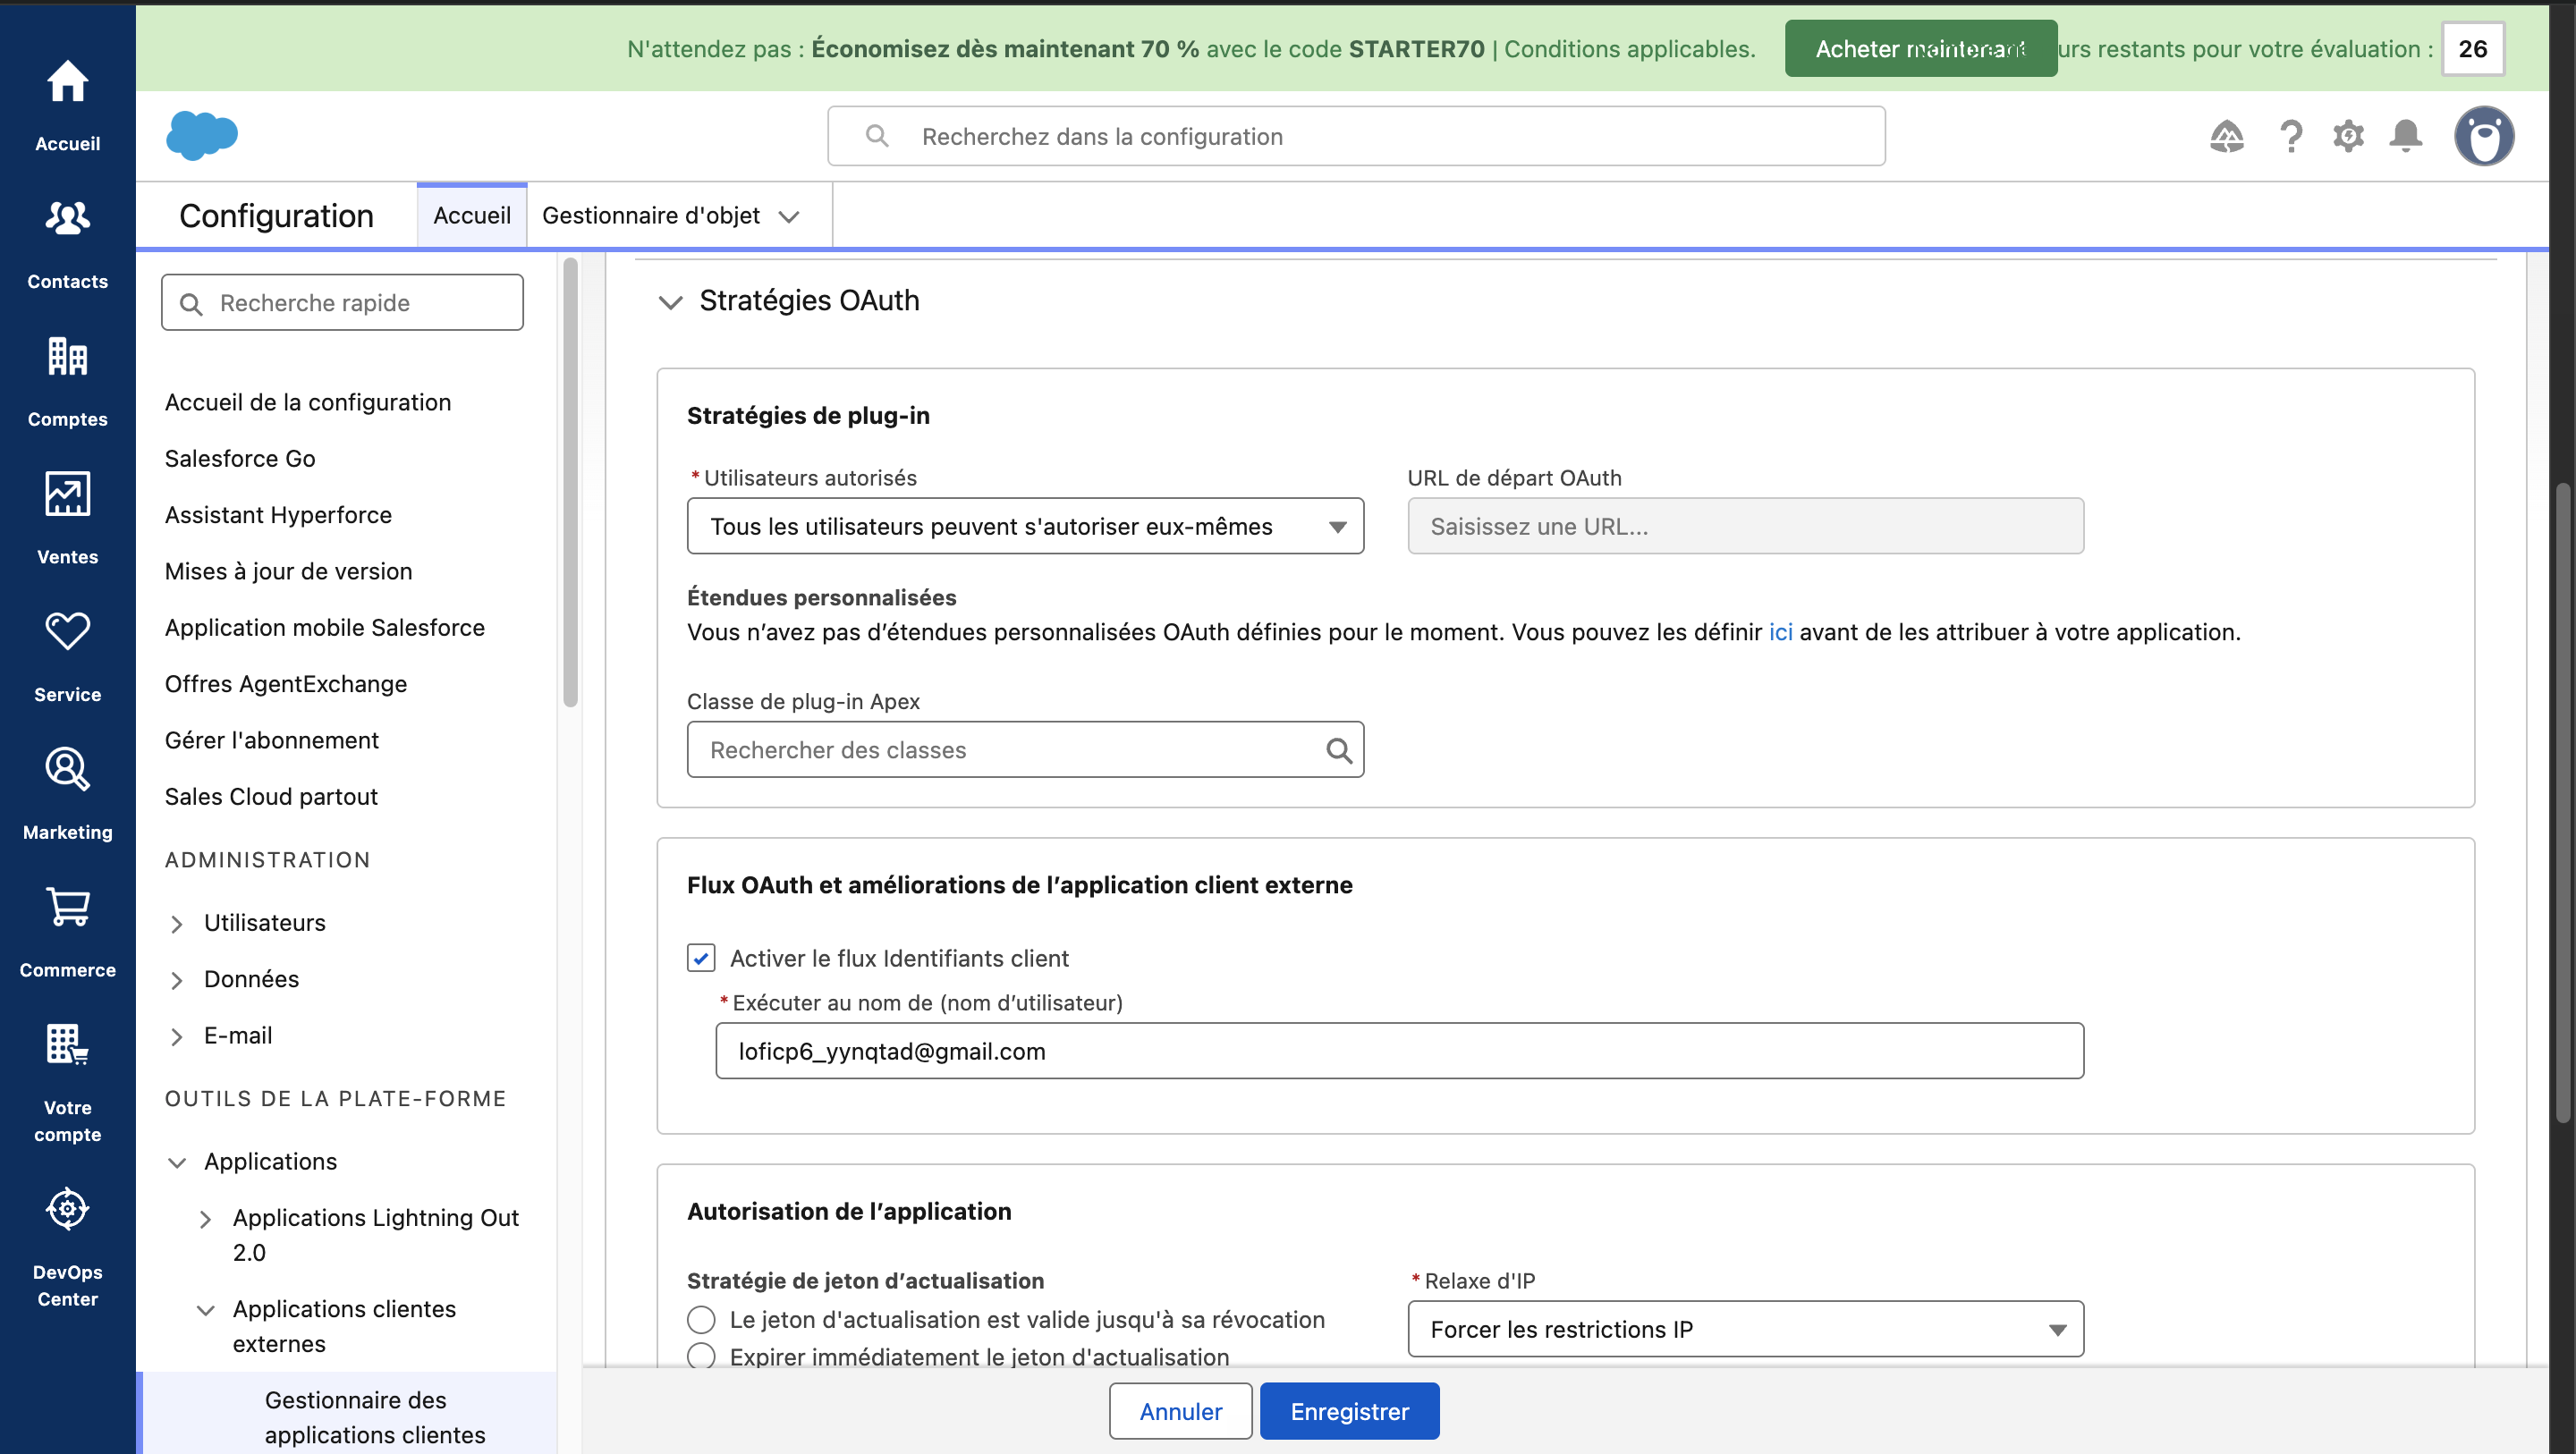Switch to the Accueil tab
Image resolution: width=2576 pixels, height=1454 pixels.
click(472, 215)
